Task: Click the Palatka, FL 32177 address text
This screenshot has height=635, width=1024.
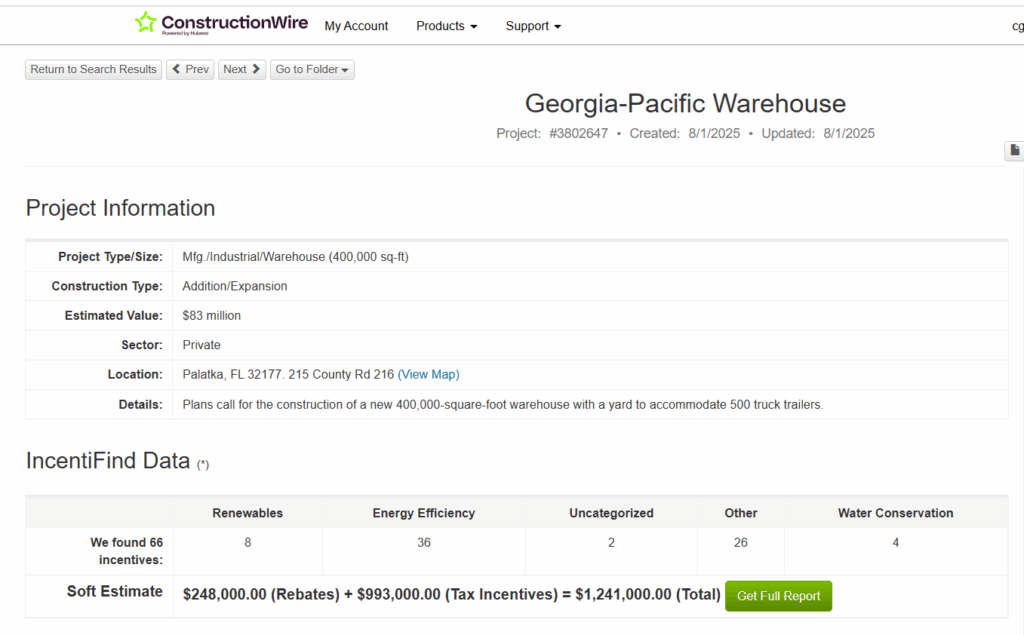Action: coord(288,374)
